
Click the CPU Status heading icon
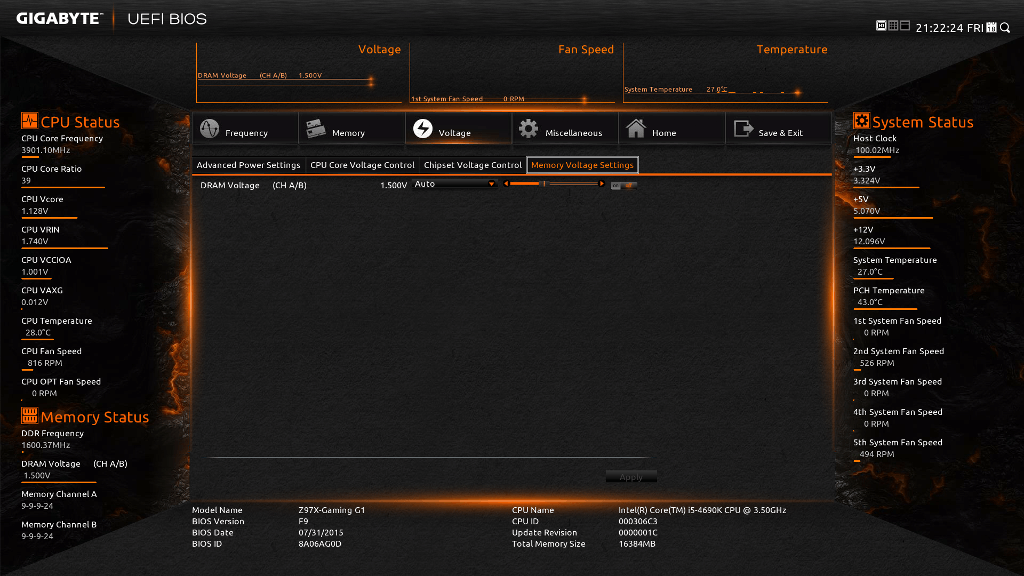[29, 121]
